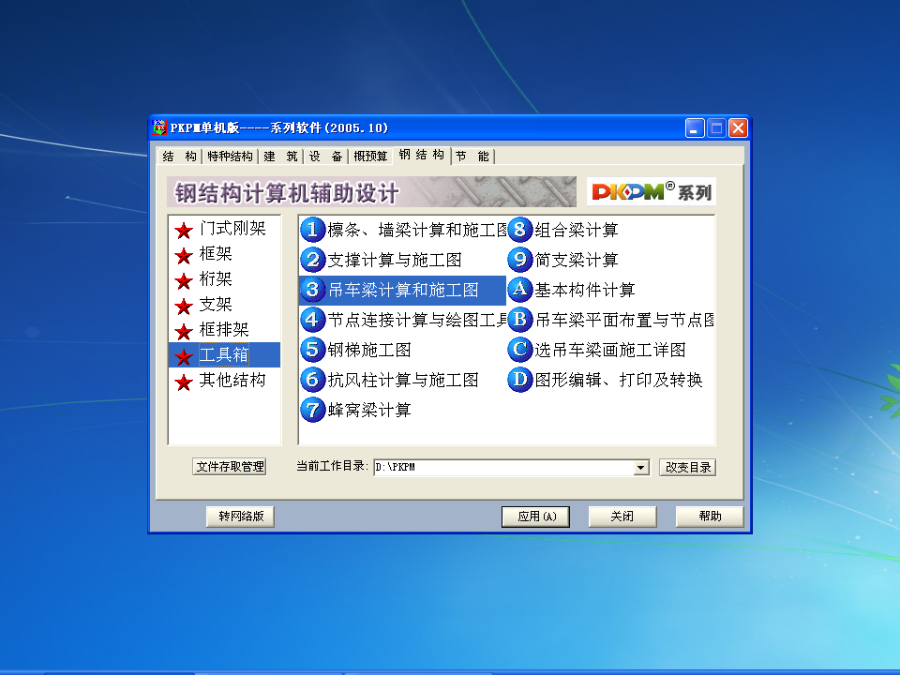The height and width of the screenshot is (675, 900).
Task: Click the numbered icon 2 for 支撑计算与施工图
Action: pos(313,259)
